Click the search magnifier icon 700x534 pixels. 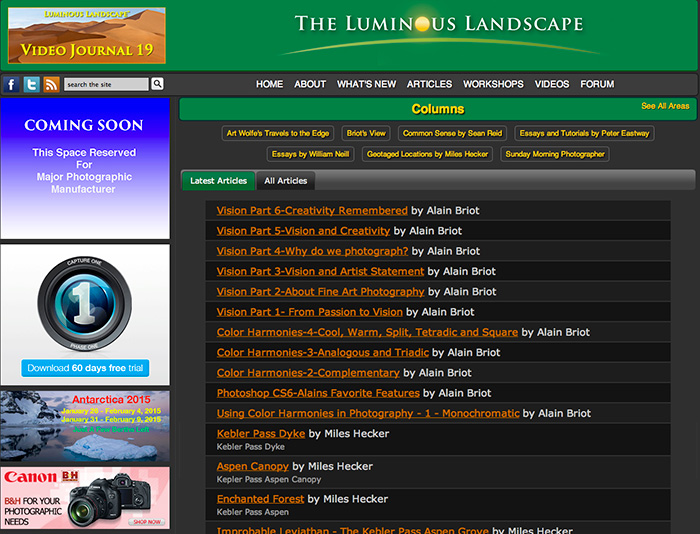(x=158, y=85)
